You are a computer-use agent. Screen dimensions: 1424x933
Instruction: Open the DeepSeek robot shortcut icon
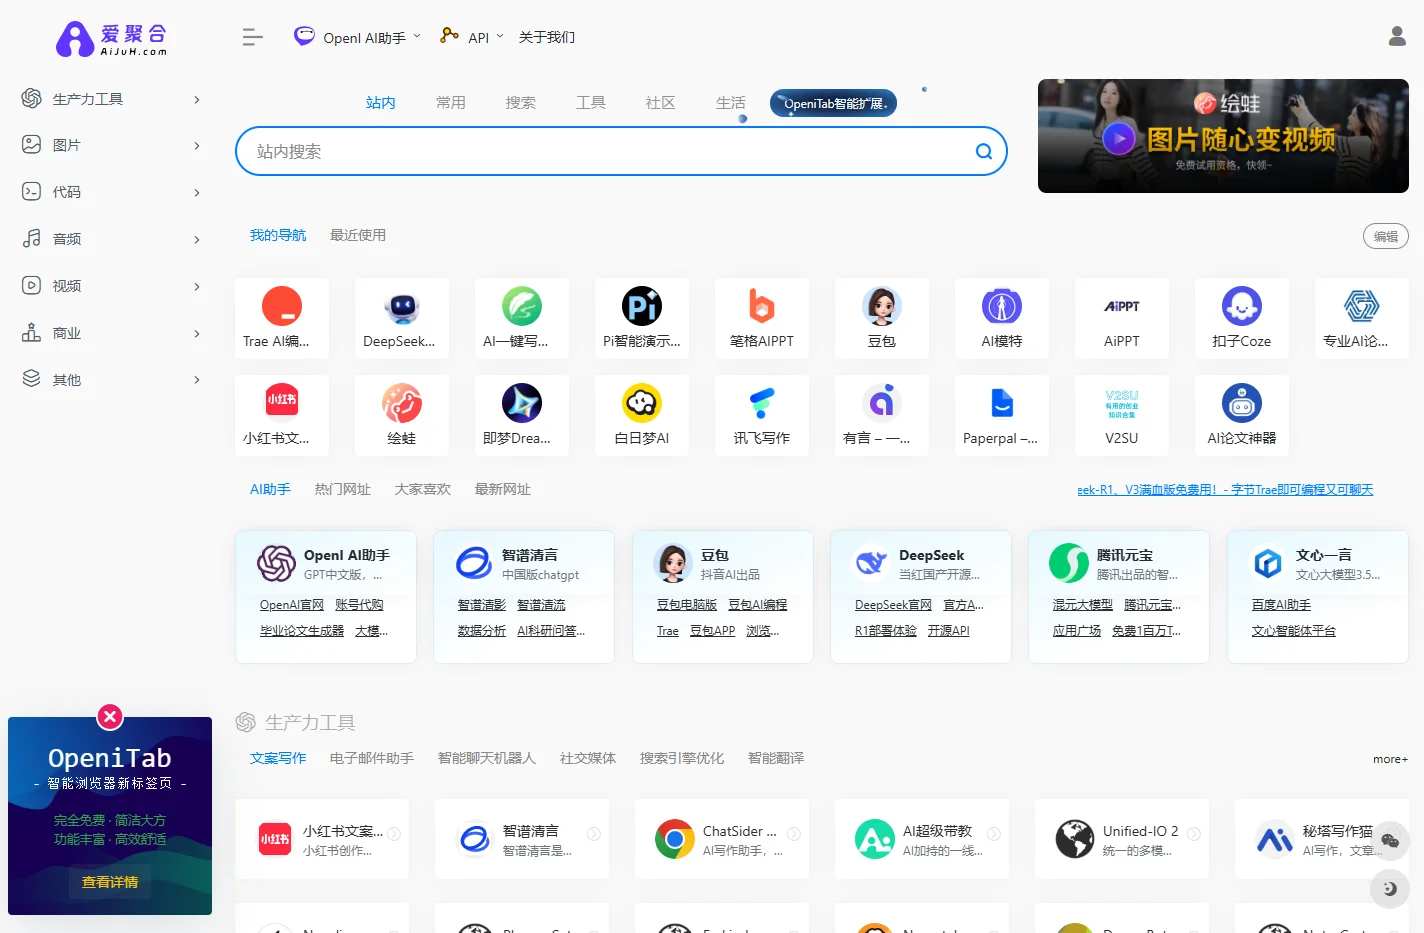click(402, 307)
